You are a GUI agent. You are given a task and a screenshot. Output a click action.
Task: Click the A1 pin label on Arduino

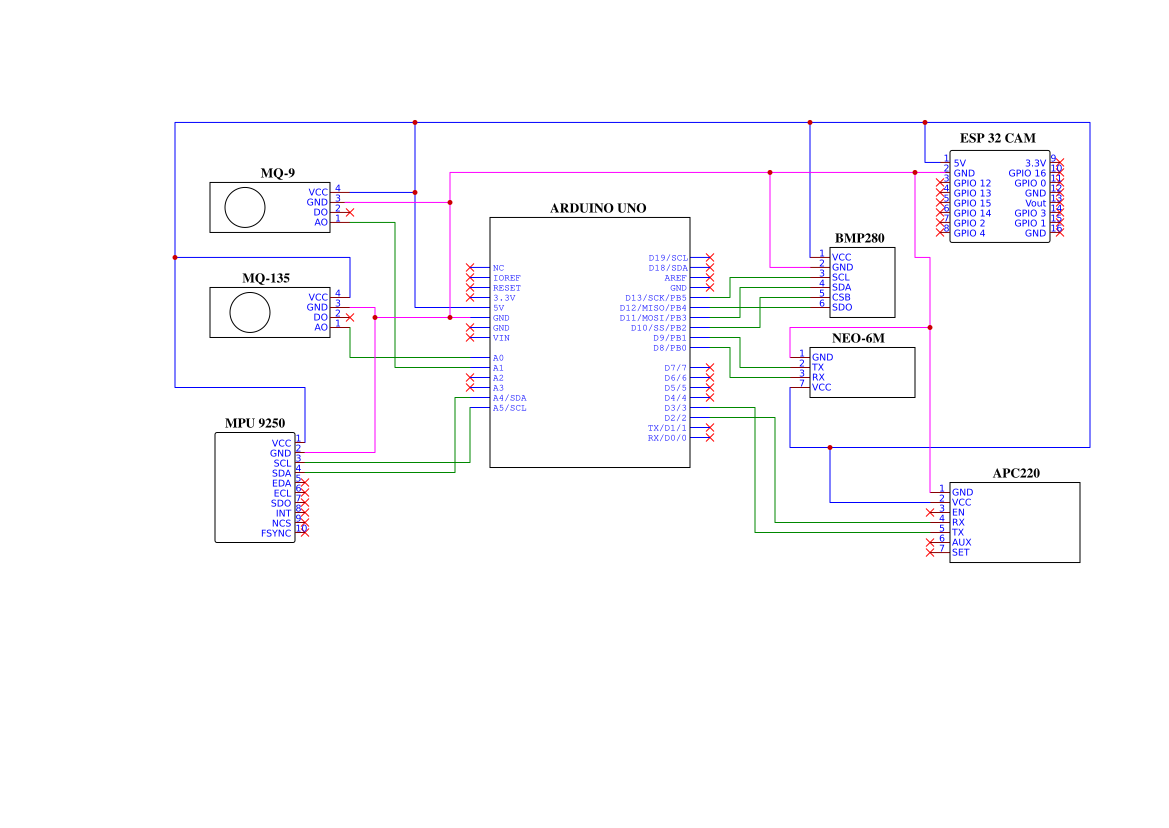pyautogui.click(x=498, y=368)
